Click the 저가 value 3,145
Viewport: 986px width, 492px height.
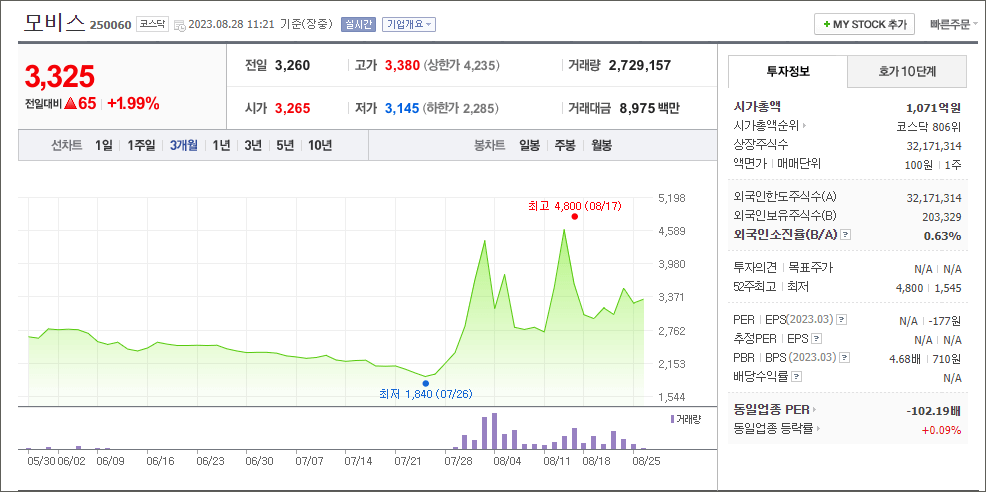pyautogui.click(x=402, y=108)
